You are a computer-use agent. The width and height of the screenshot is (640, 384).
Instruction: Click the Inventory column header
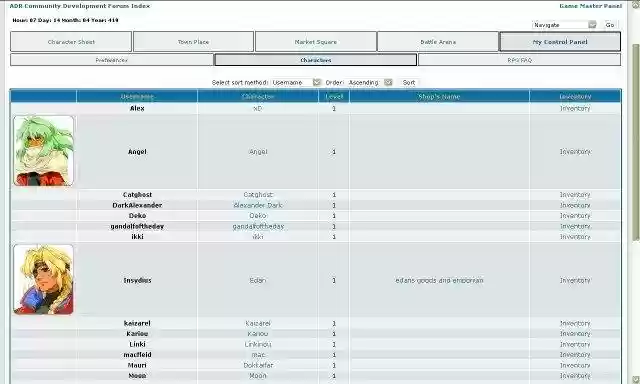point(575,97)
